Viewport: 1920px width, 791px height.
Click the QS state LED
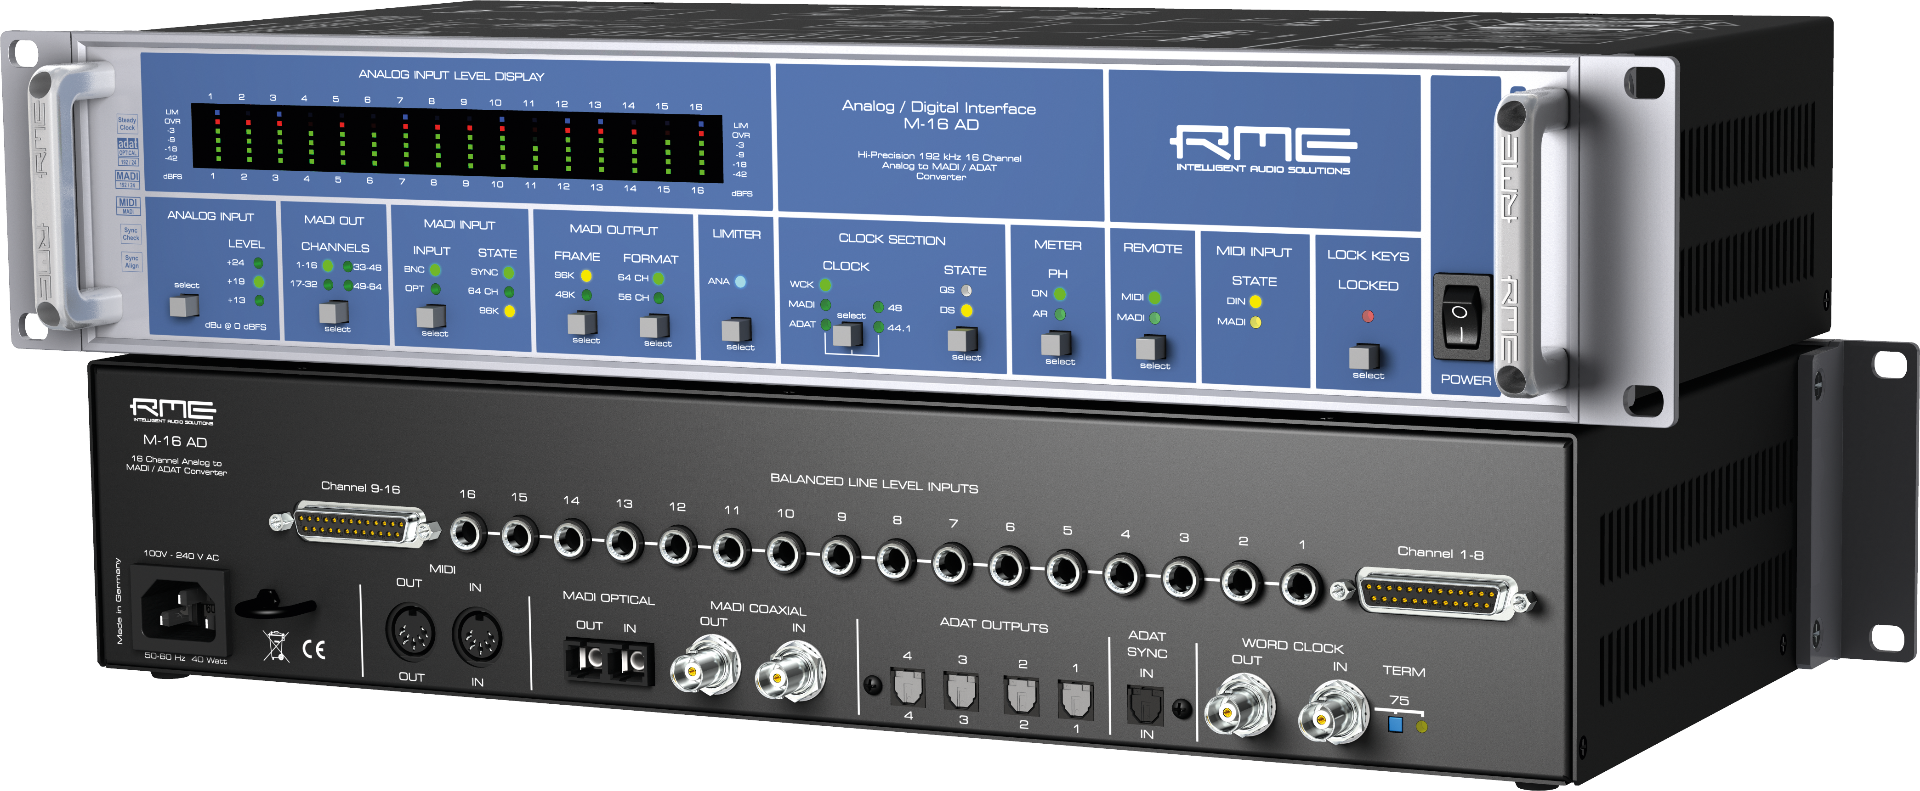(x=967, y=291)
